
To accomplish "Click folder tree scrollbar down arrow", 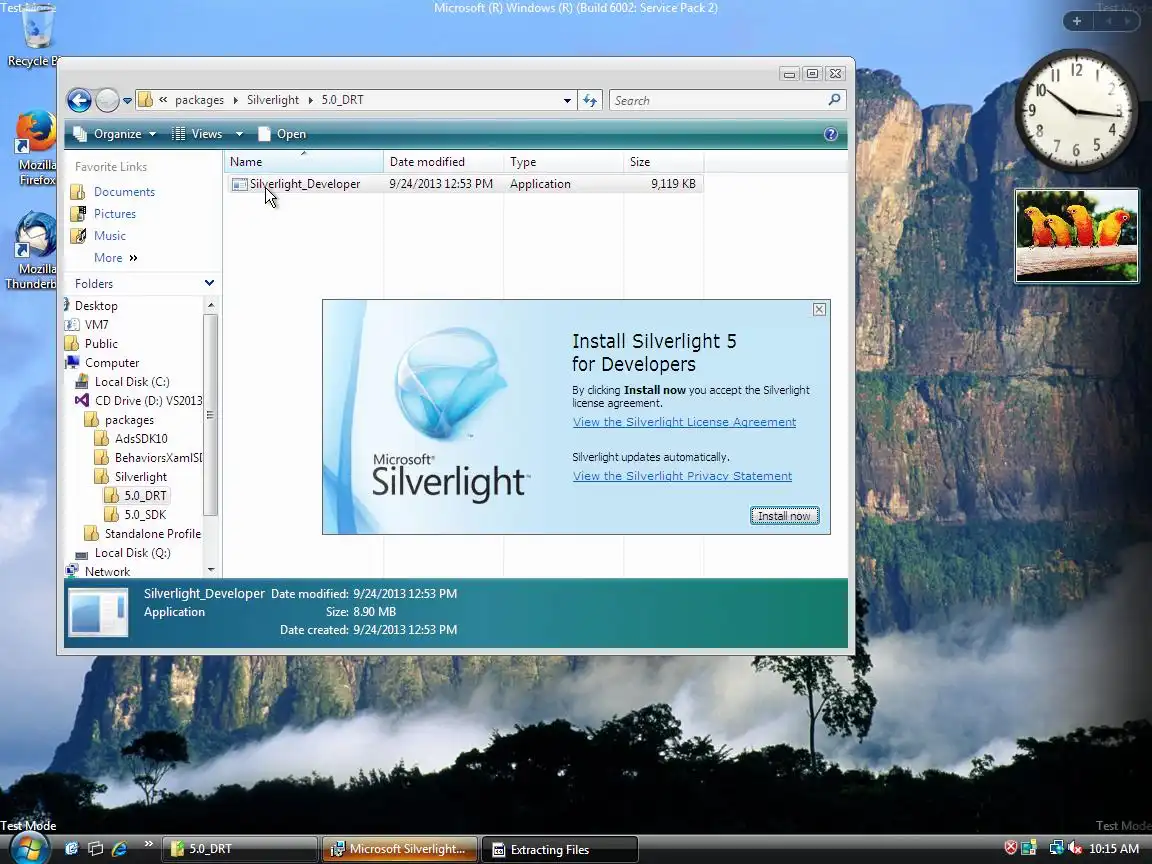I will [211, 570].
